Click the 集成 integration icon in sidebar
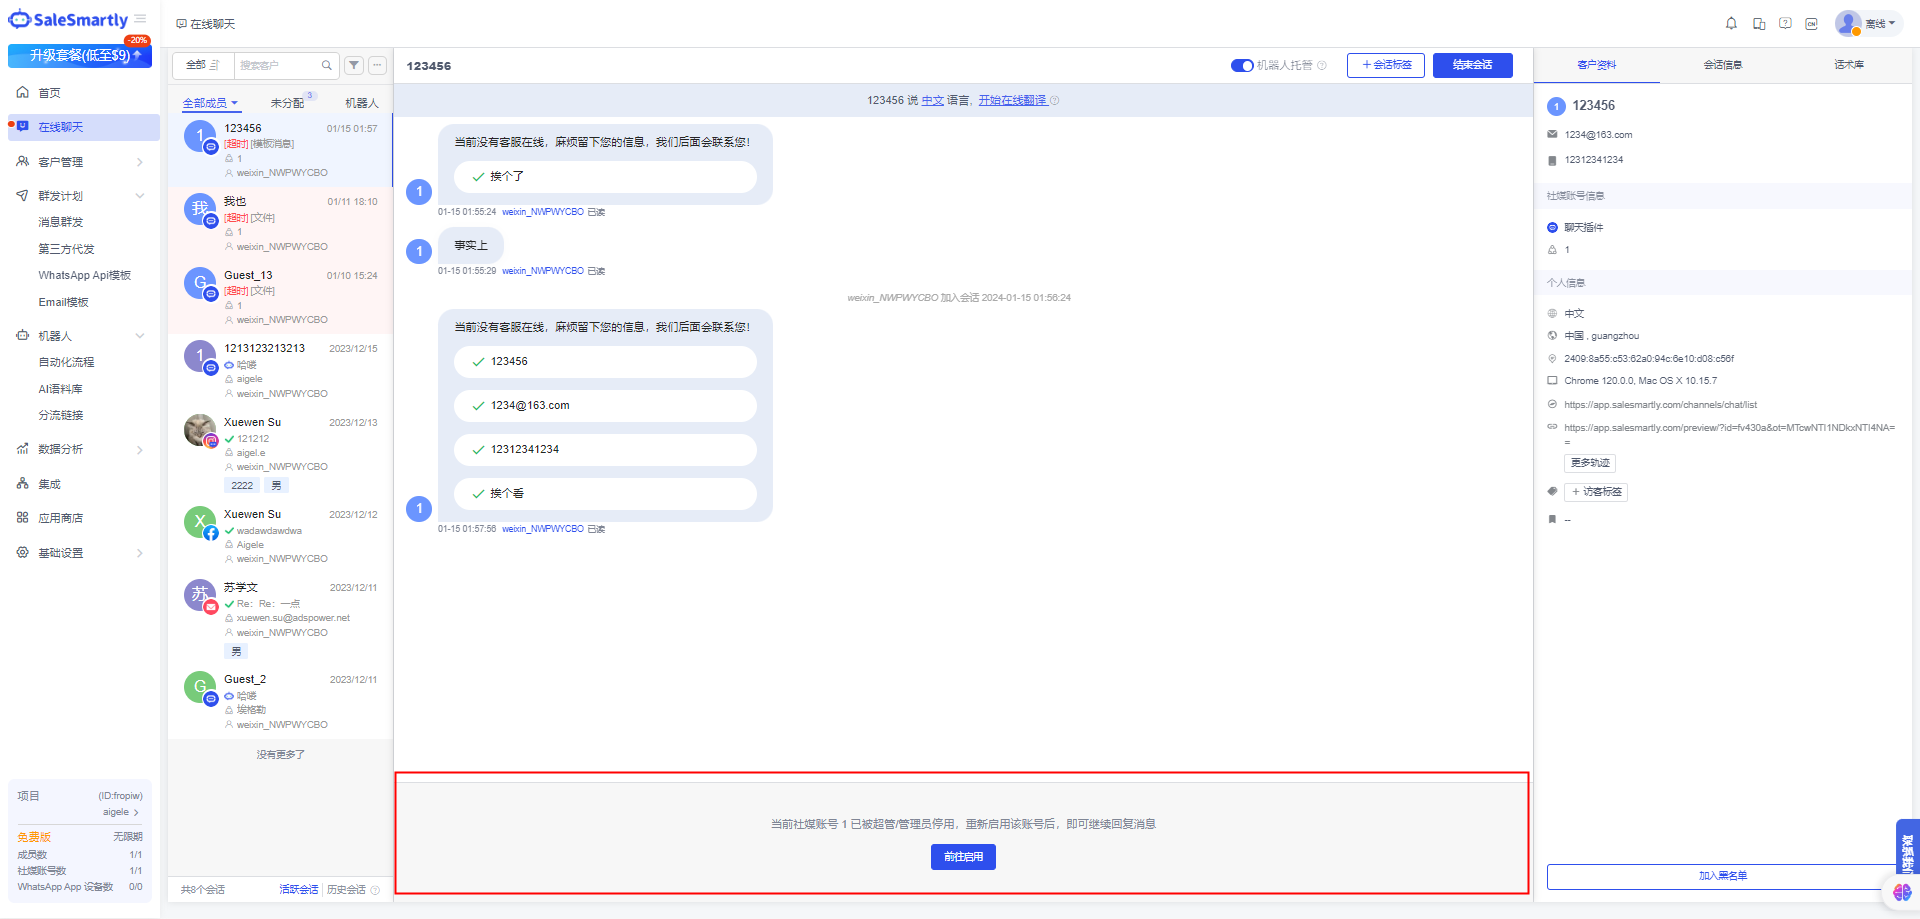Image resolution: width=1920 pixels, height=919 pixels. 22,484
